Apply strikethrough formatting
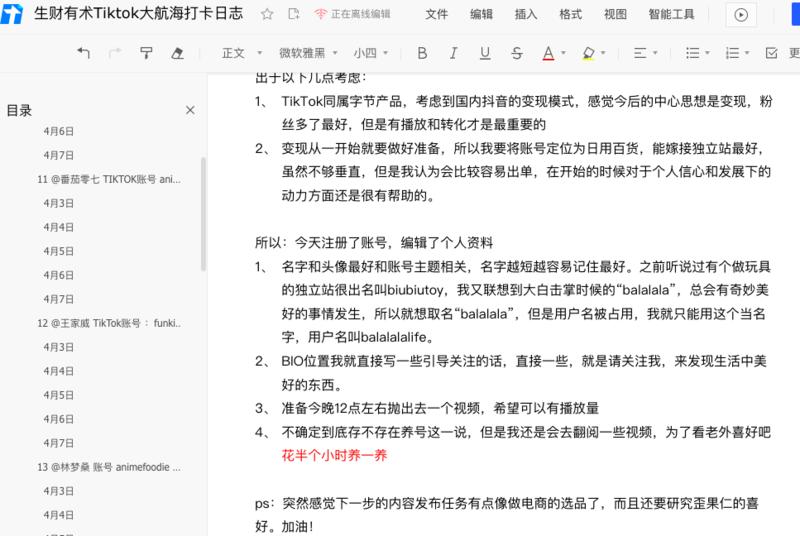This screenshot has width=800, height=536. (x=516, y=53)
